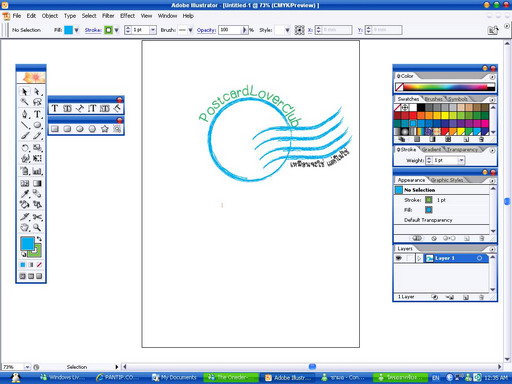
Task: Expand Layer 1 disclosure triangle
Action: coord(419,258)
